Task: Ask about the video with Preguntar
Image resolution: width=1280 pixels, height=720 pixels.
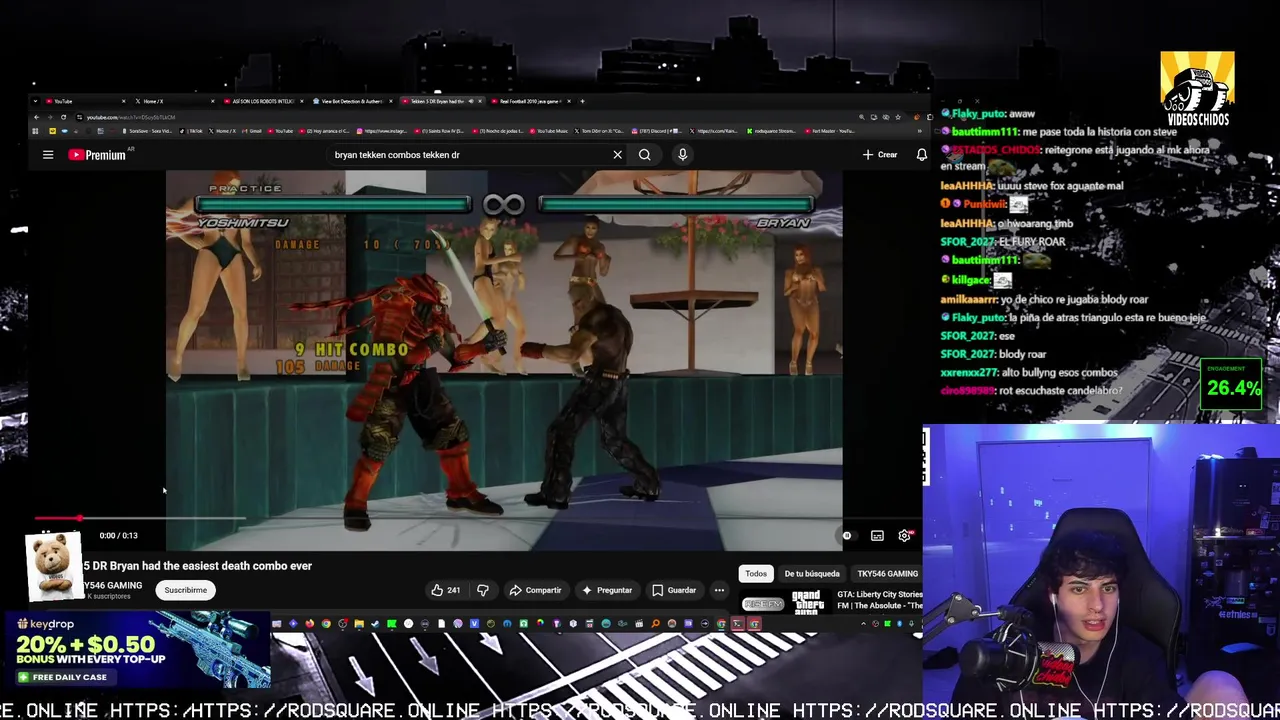Action: coord(607,590)
